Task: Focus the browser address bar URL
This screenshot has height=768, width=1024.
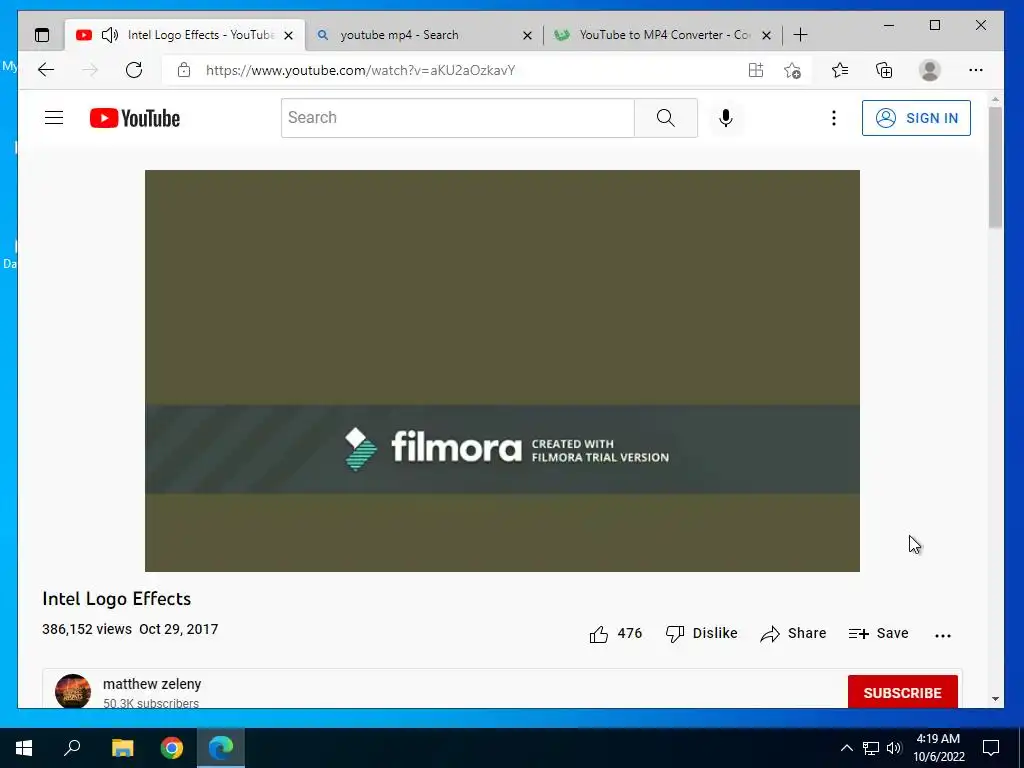Action: [360, 70]
